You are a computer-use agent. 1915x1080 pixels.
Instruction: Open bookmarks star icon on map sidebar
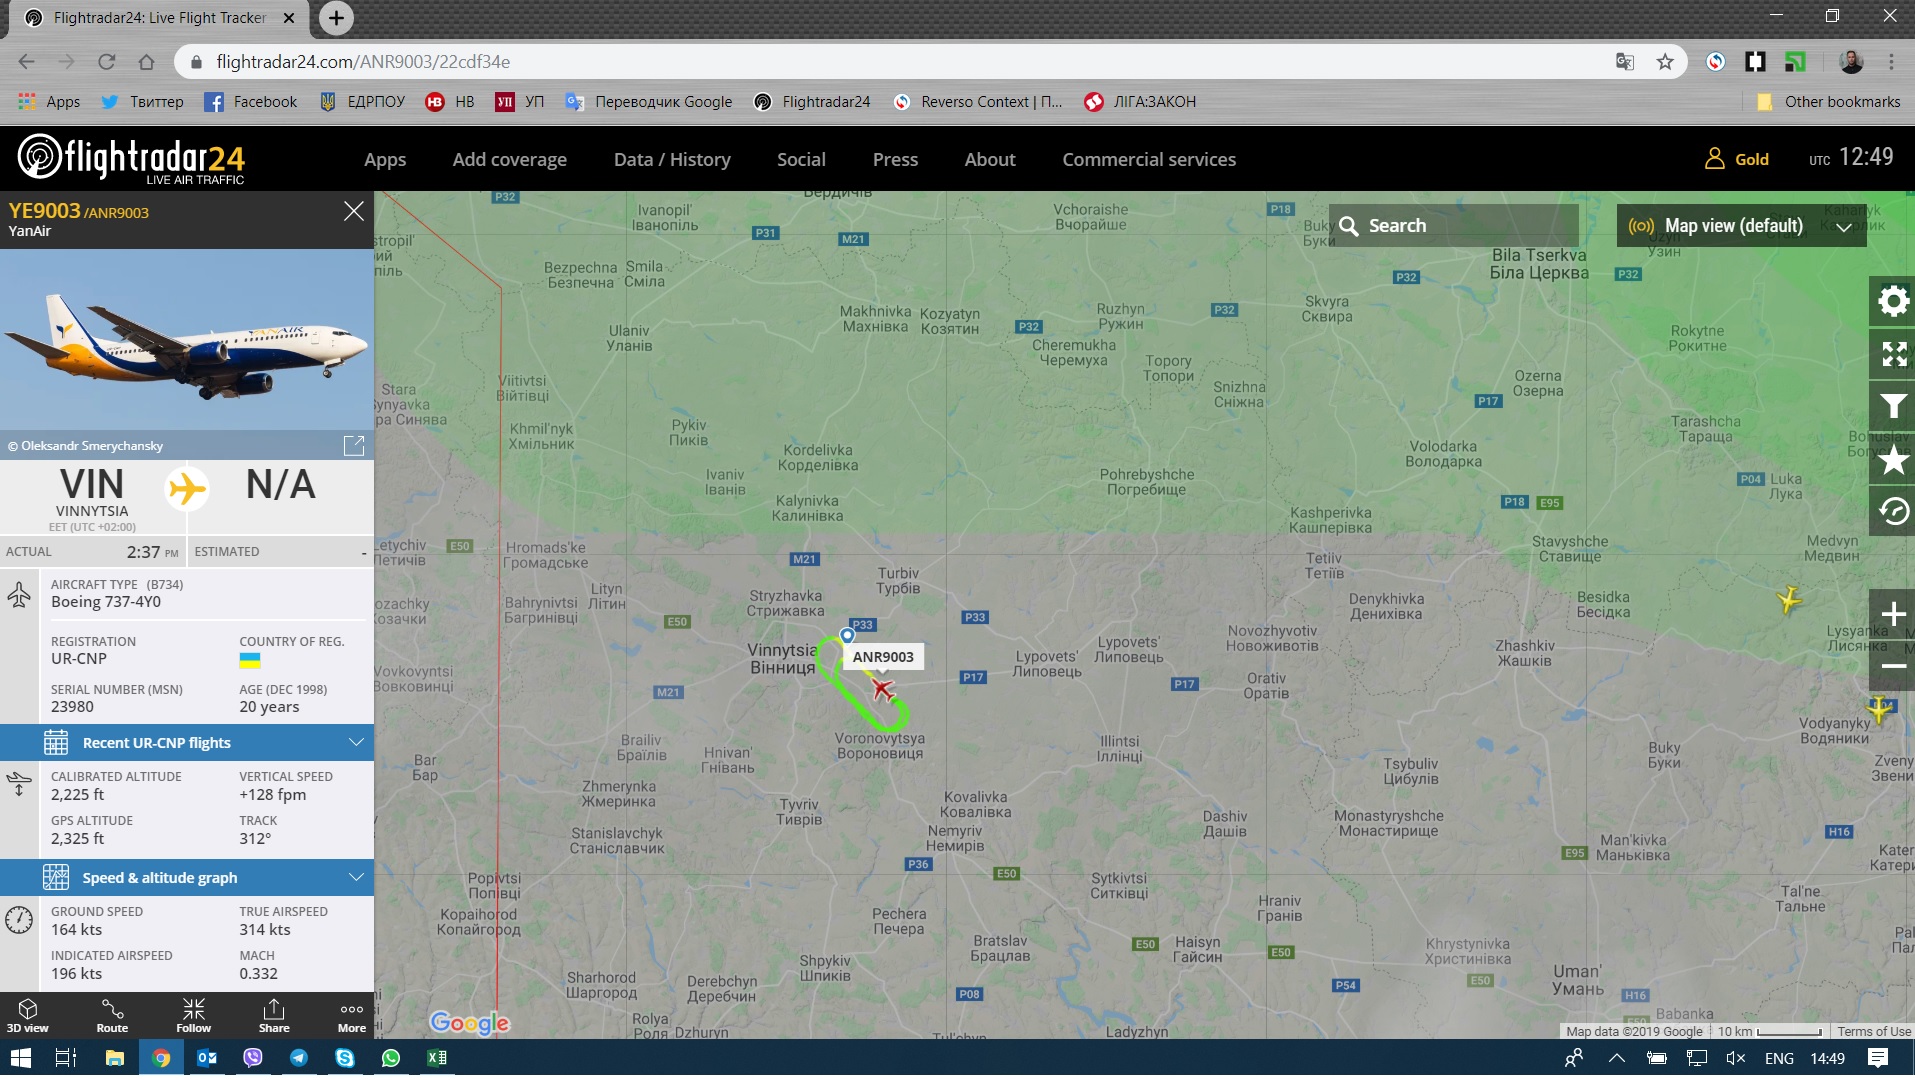1892,460
